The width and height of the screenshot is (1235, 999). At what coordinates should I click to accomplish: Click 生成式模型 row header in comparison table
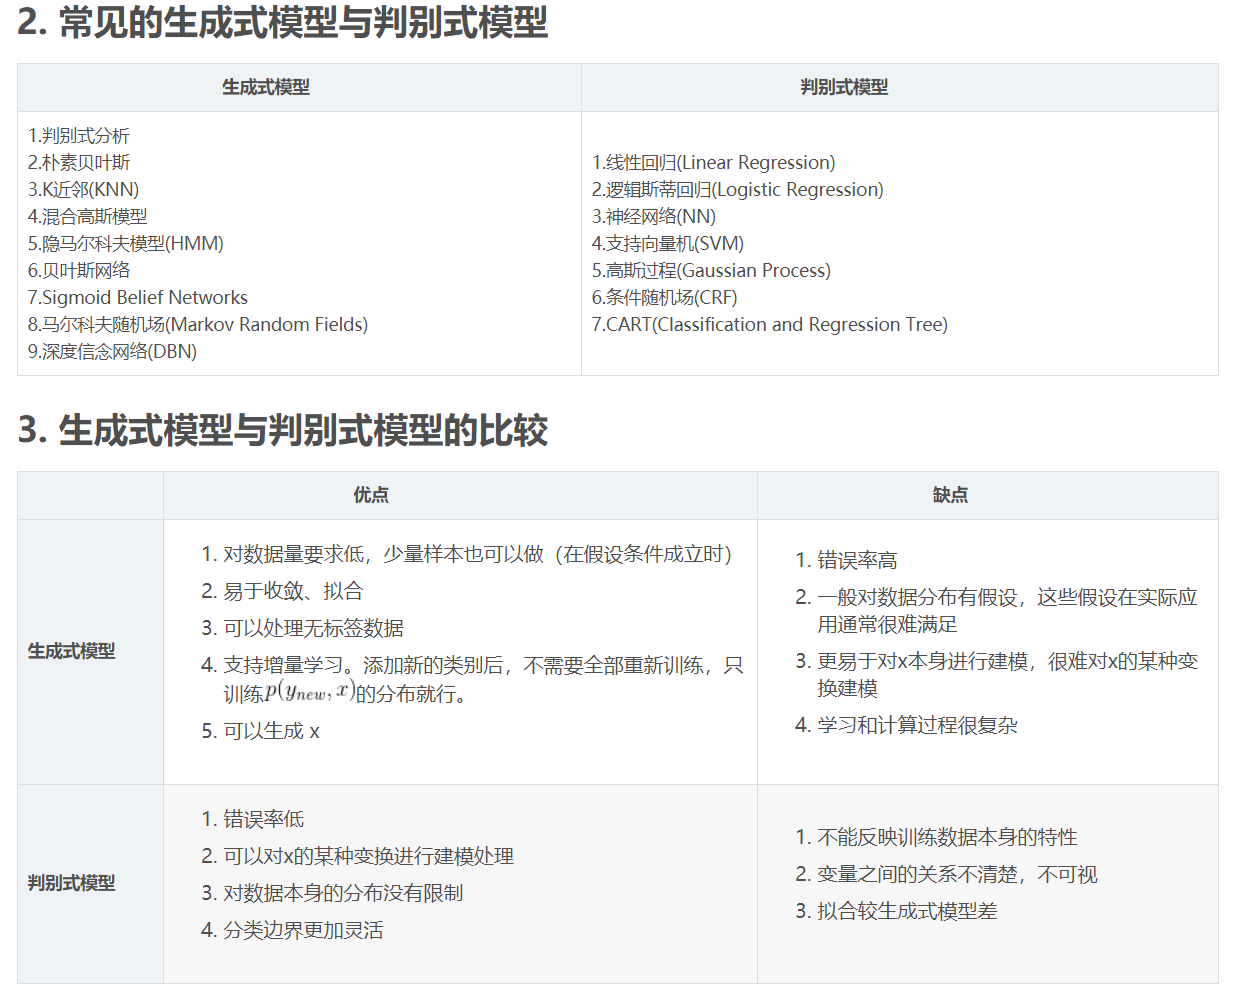click(72, 651)
